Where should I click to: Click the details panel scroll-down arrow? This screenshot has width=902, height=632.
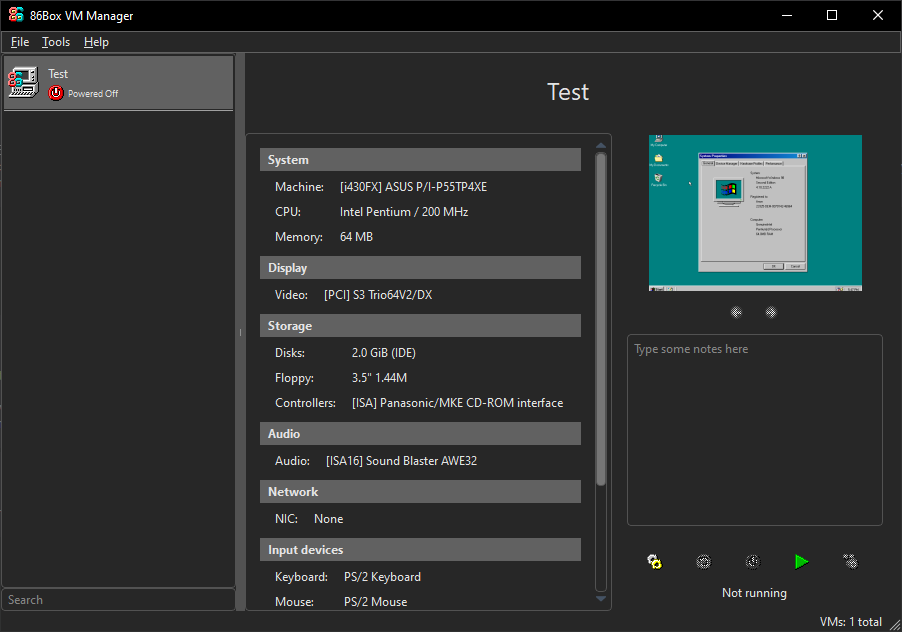[601, 599]
